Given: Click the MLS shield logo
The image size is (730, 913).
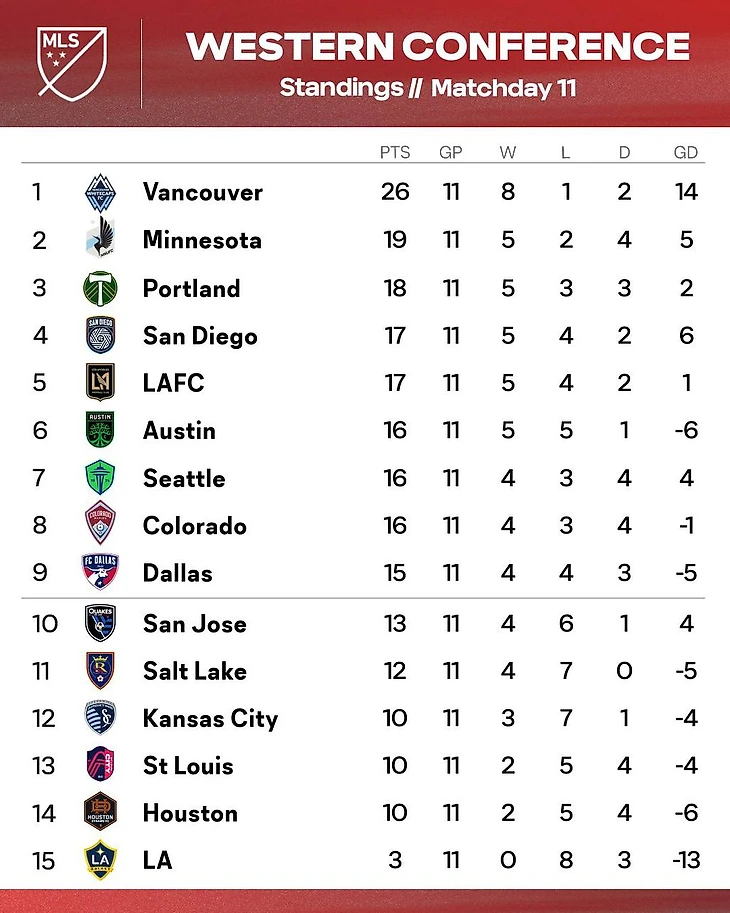Looking at the screenshot, I should 72,61.
